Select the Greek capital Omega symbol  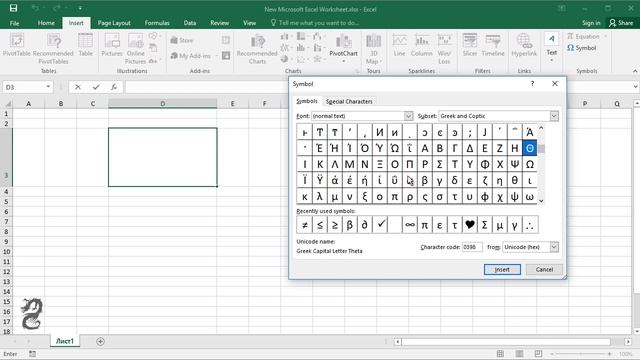click(530, 164)
